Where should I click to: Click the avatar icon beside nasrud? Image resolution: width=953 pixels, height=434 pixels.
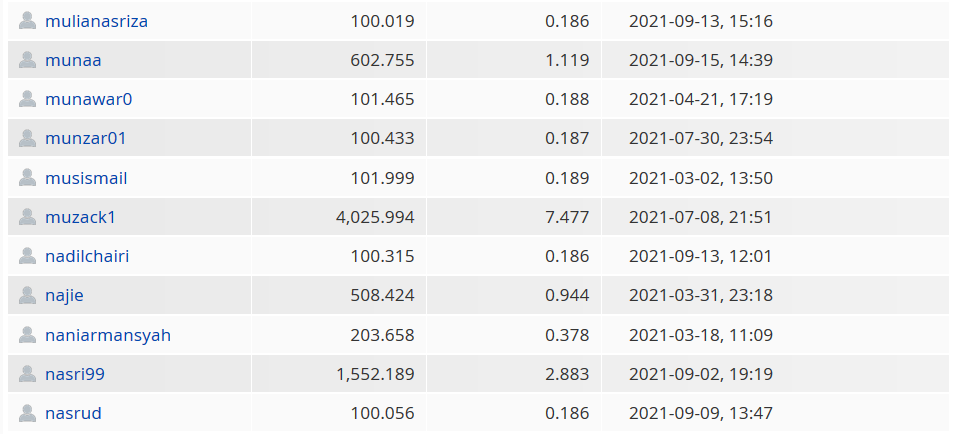tap(27, 413)
